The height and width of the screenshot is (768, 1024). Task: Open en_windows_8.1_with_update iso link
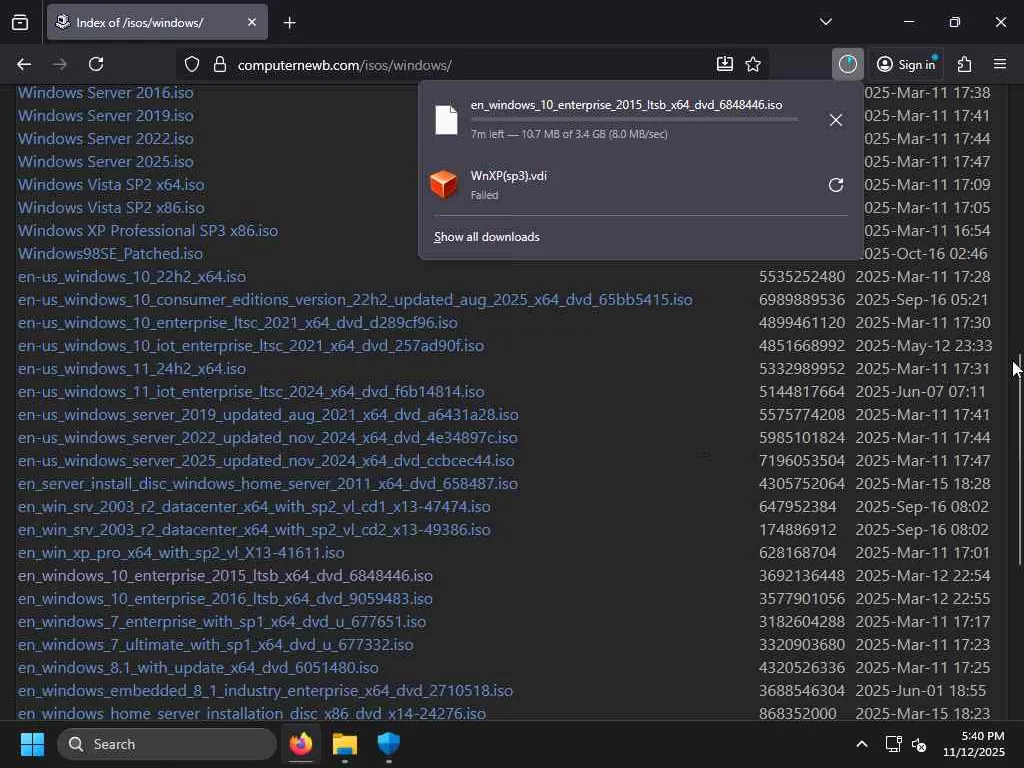(199, 668)
